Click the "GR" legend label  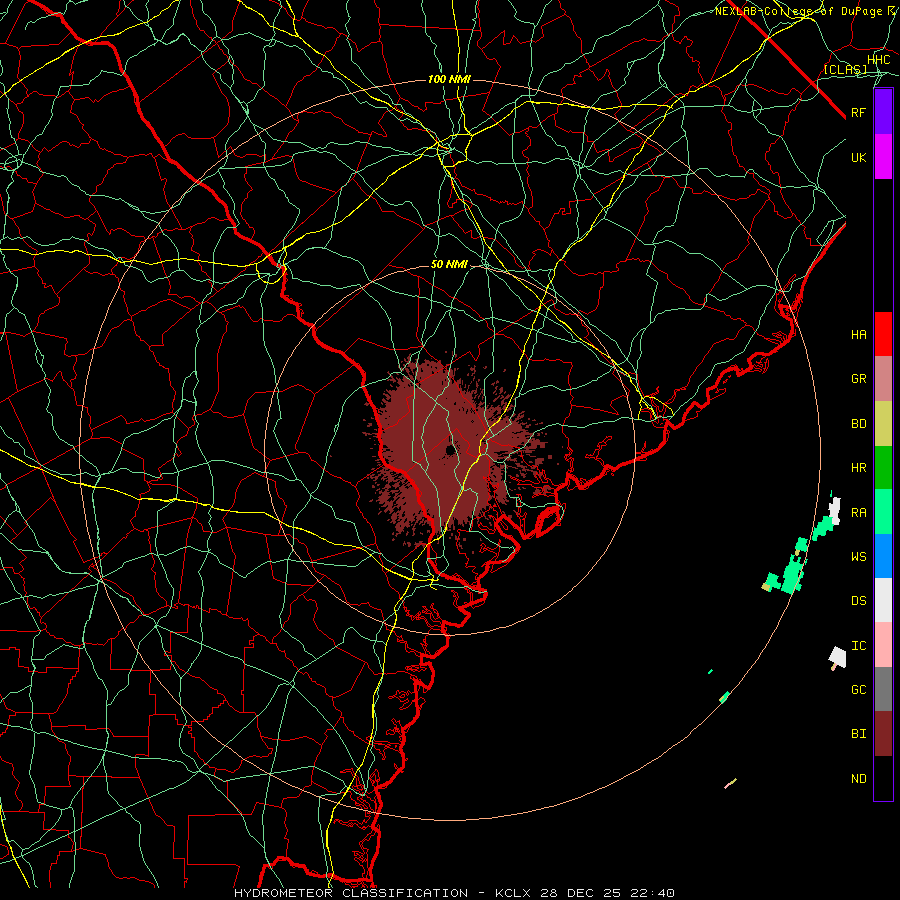click(x=858, y=379)
